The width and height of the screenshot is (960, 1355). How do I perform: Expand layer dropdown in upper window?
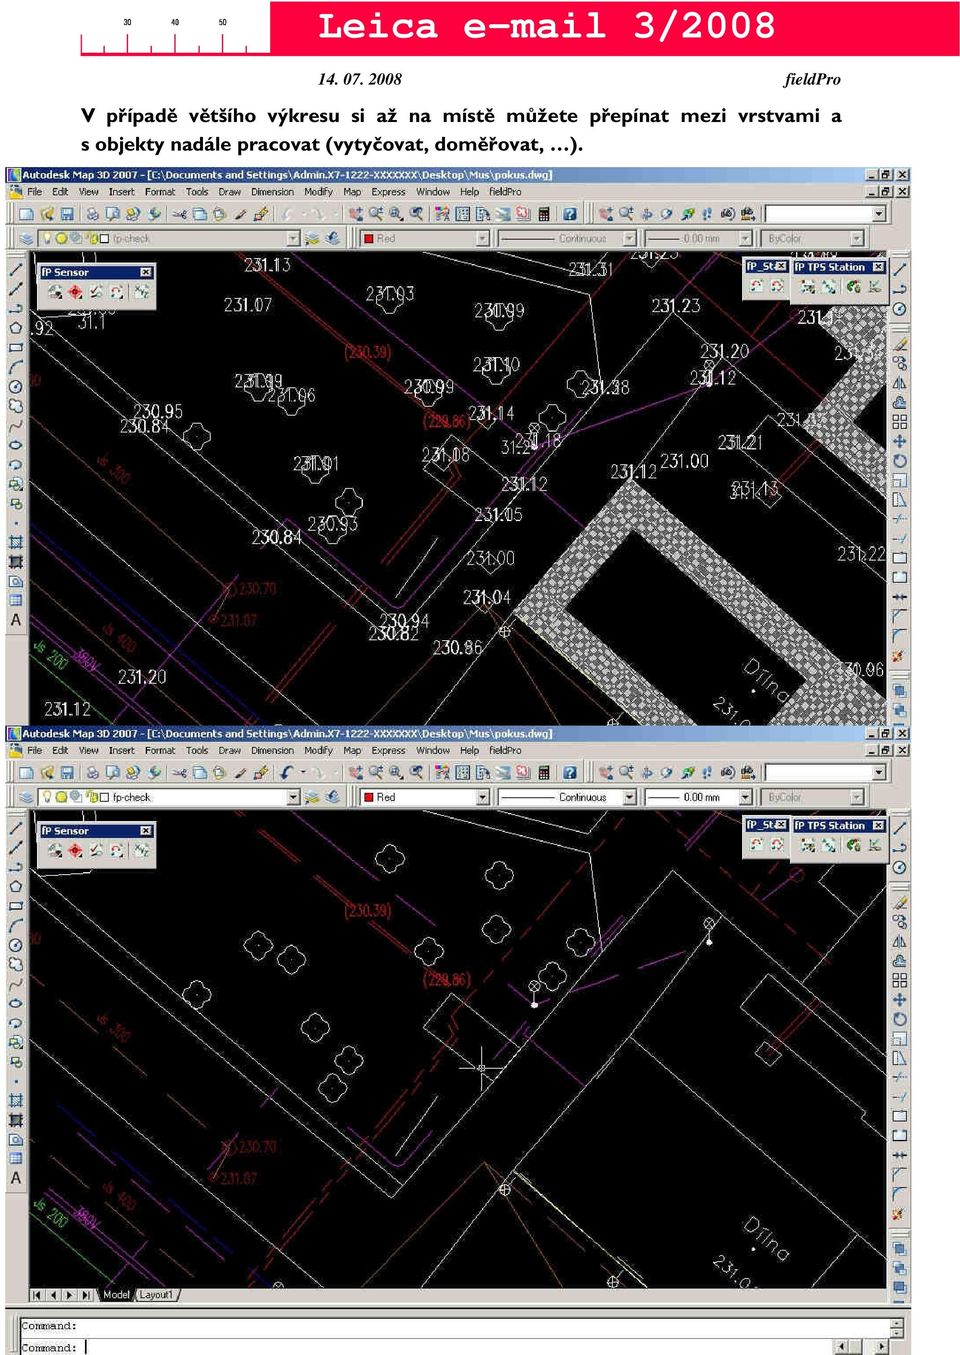click(x=293, y=238)
